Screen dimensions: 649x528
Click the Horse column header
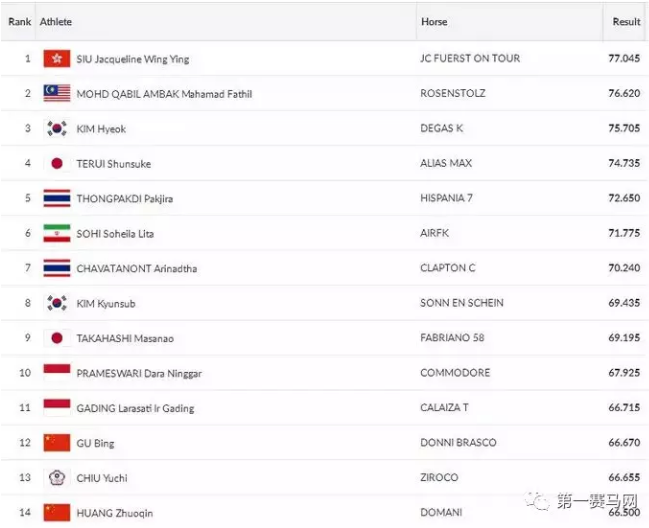pos(434,22)
